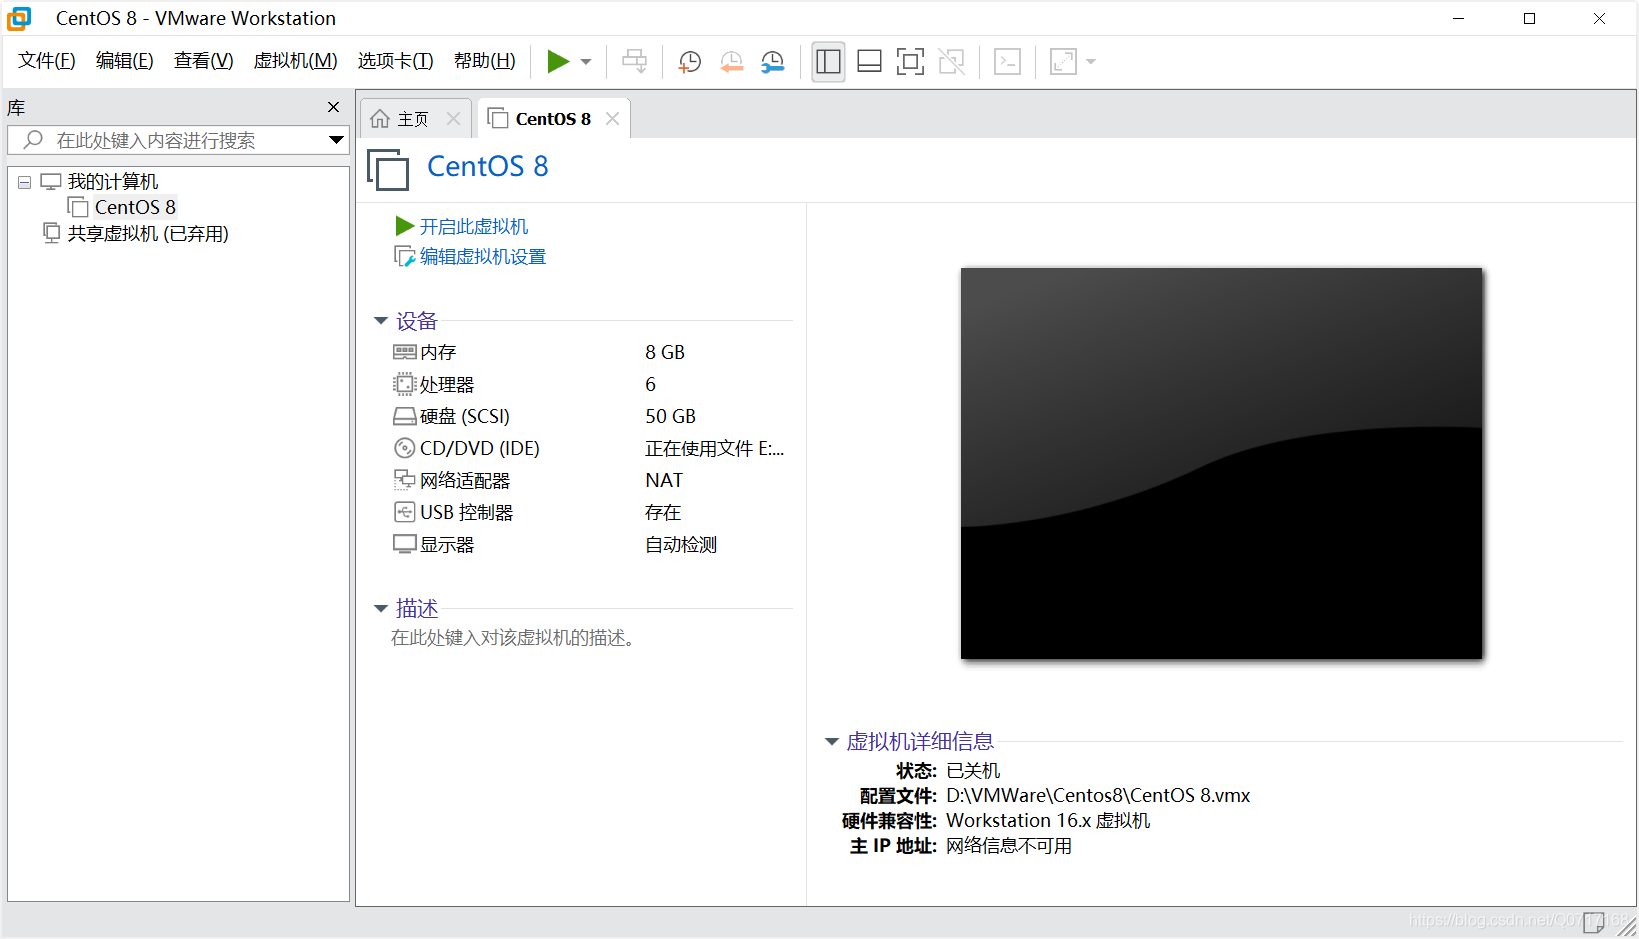
Task: Open the 编辑(E) menu
Action: point(124,61)
